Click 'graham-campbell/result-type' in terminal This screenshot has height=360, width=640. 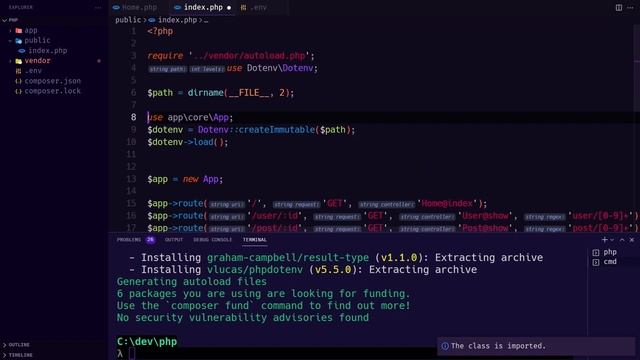tap(288, 258)
